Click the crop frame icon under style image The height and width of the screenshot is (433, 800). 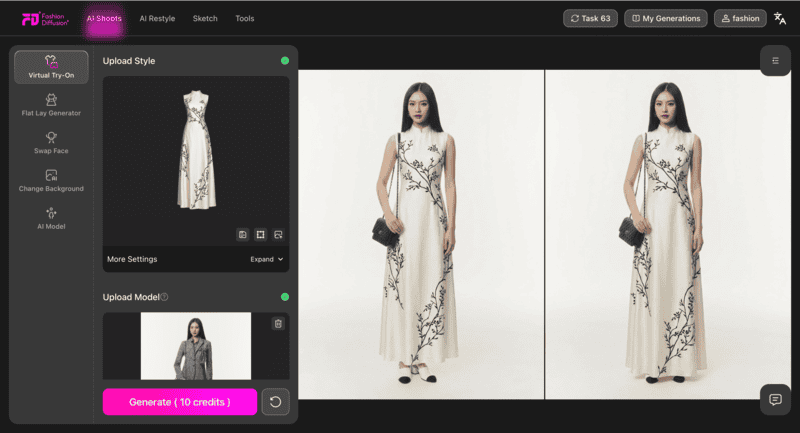(260, 235)
